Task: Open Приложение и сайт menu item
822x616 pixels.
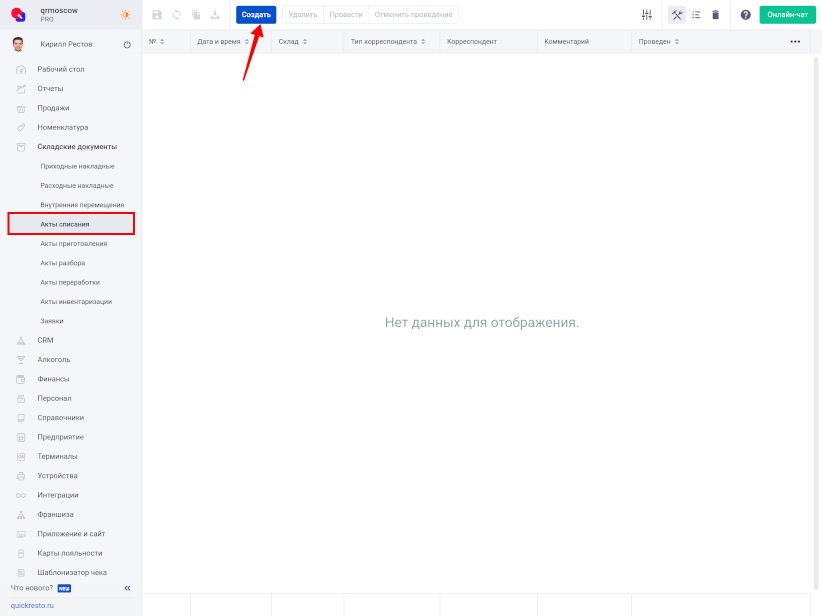Action: tap(71, 534)
